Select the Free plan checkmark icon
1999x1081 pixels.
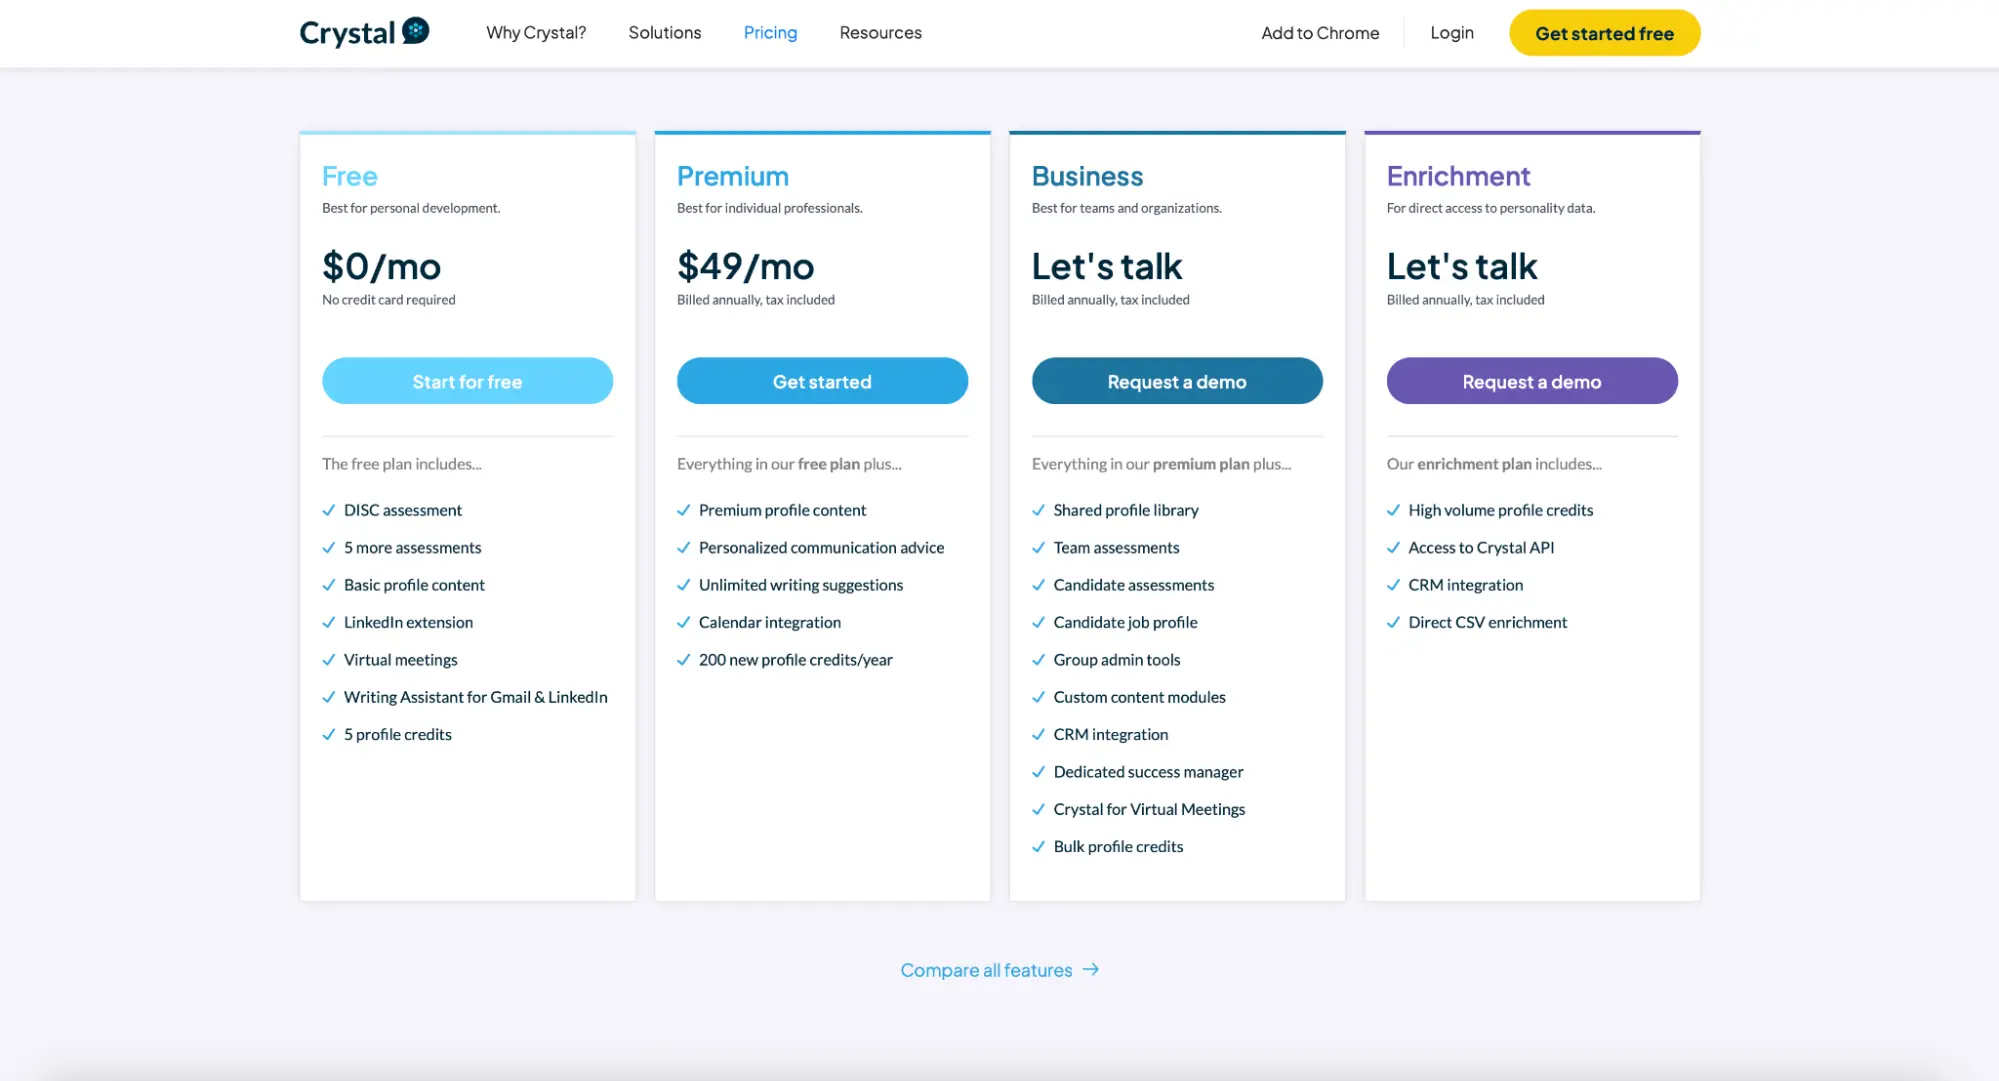(327, 509)
